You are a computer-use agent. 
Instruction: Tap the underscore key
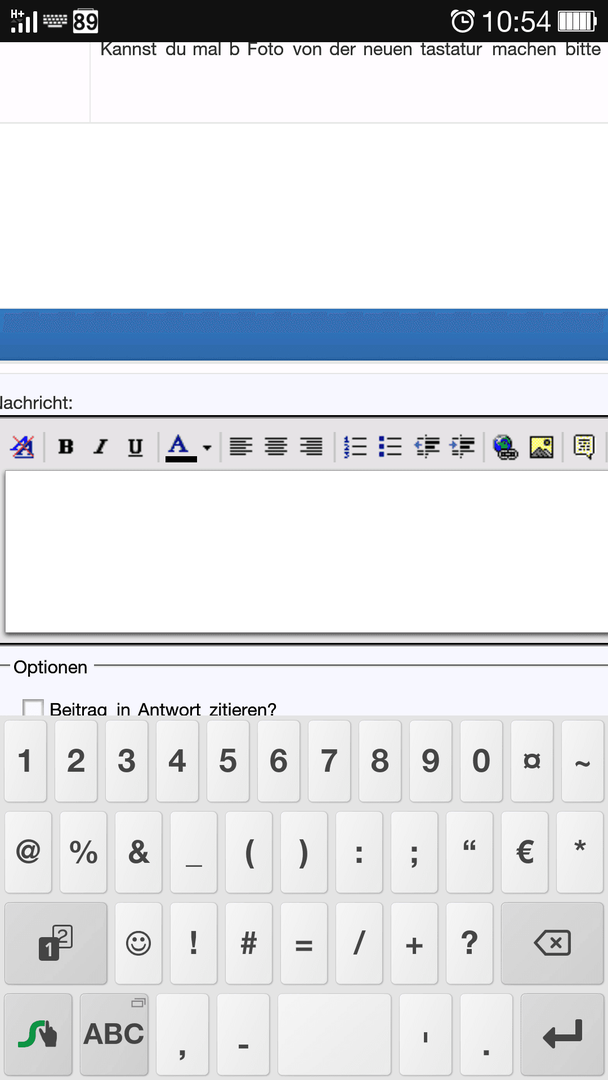[x=193, y=852]
